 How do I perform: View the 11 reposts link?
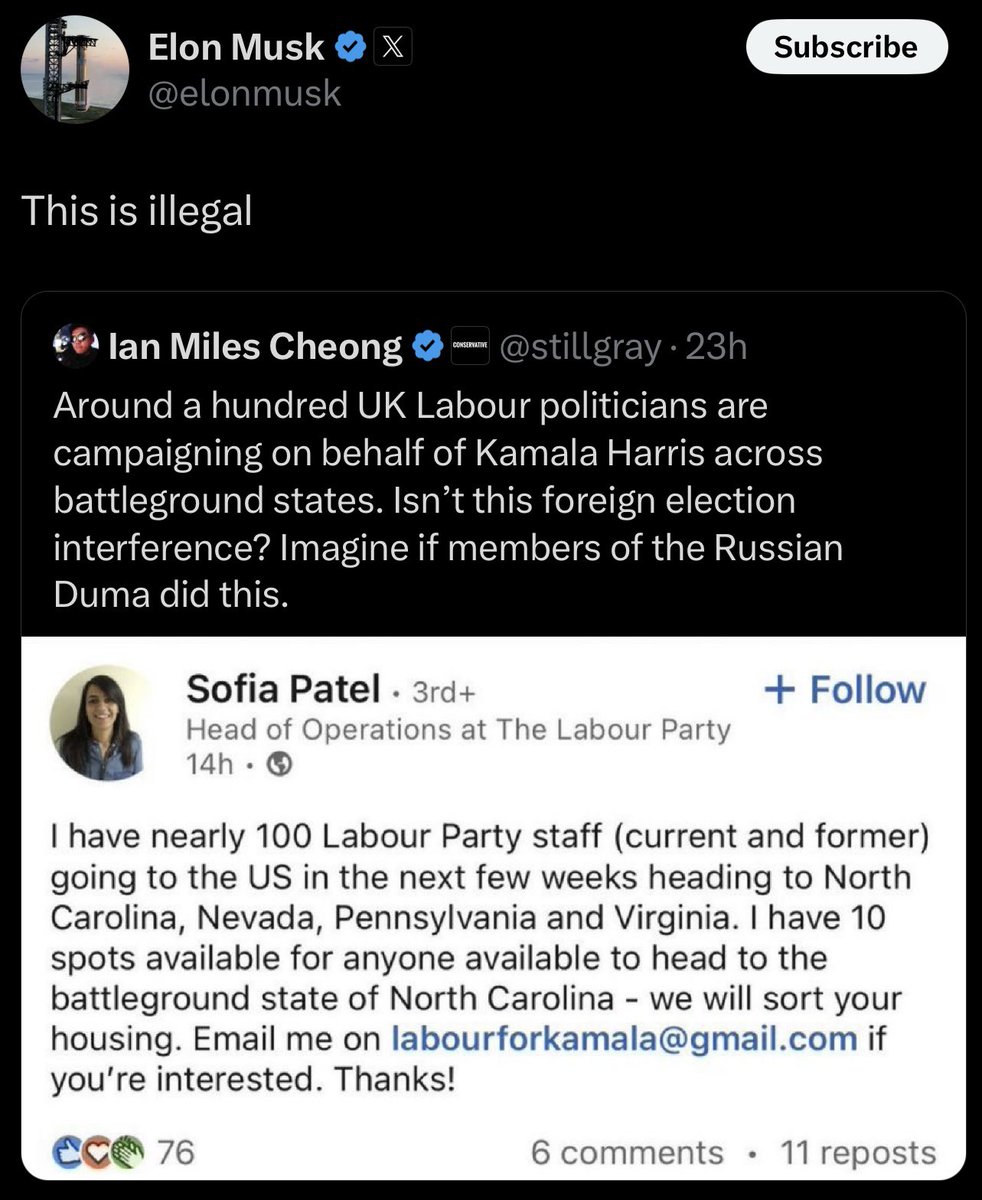(858, 1152)
